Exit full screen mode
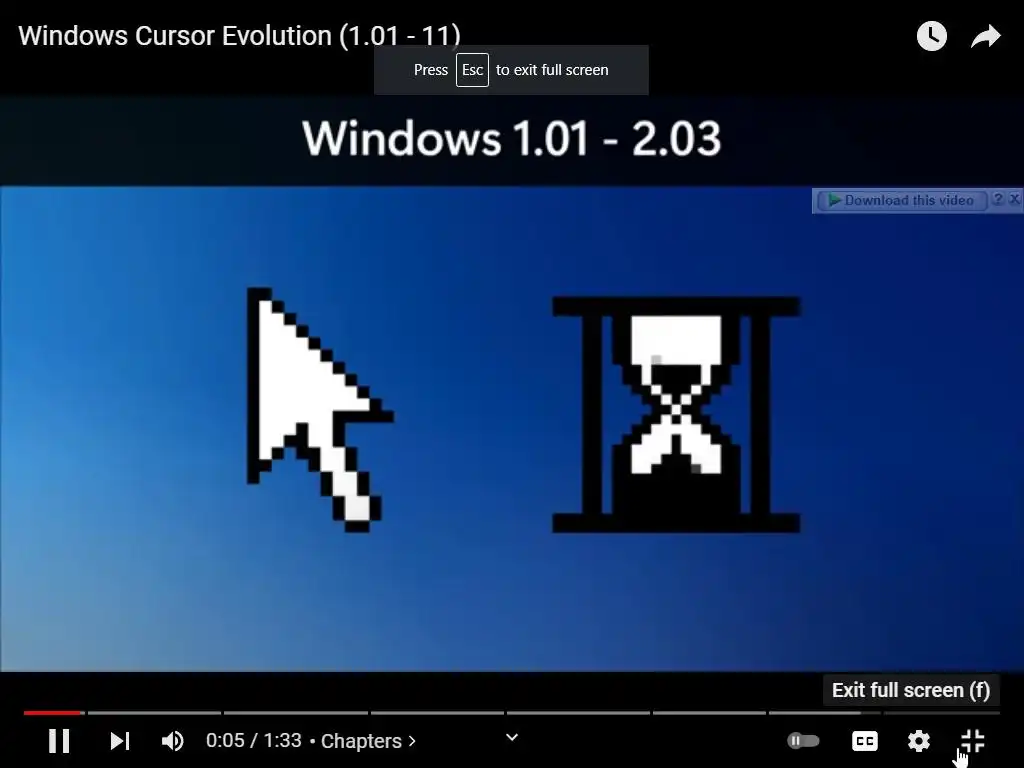This screenshot has height=768, width=1024. (x=972, y=741)
